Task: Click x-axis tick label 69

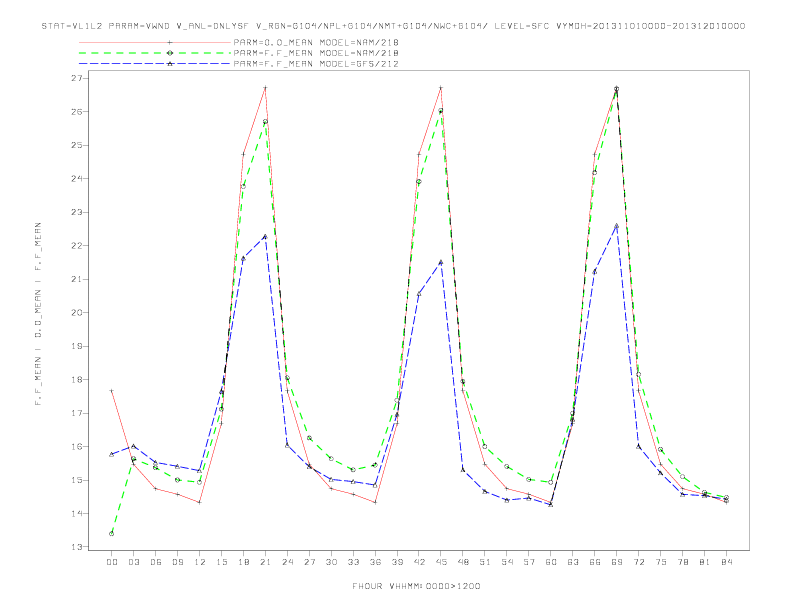Action: coord(617,562)
